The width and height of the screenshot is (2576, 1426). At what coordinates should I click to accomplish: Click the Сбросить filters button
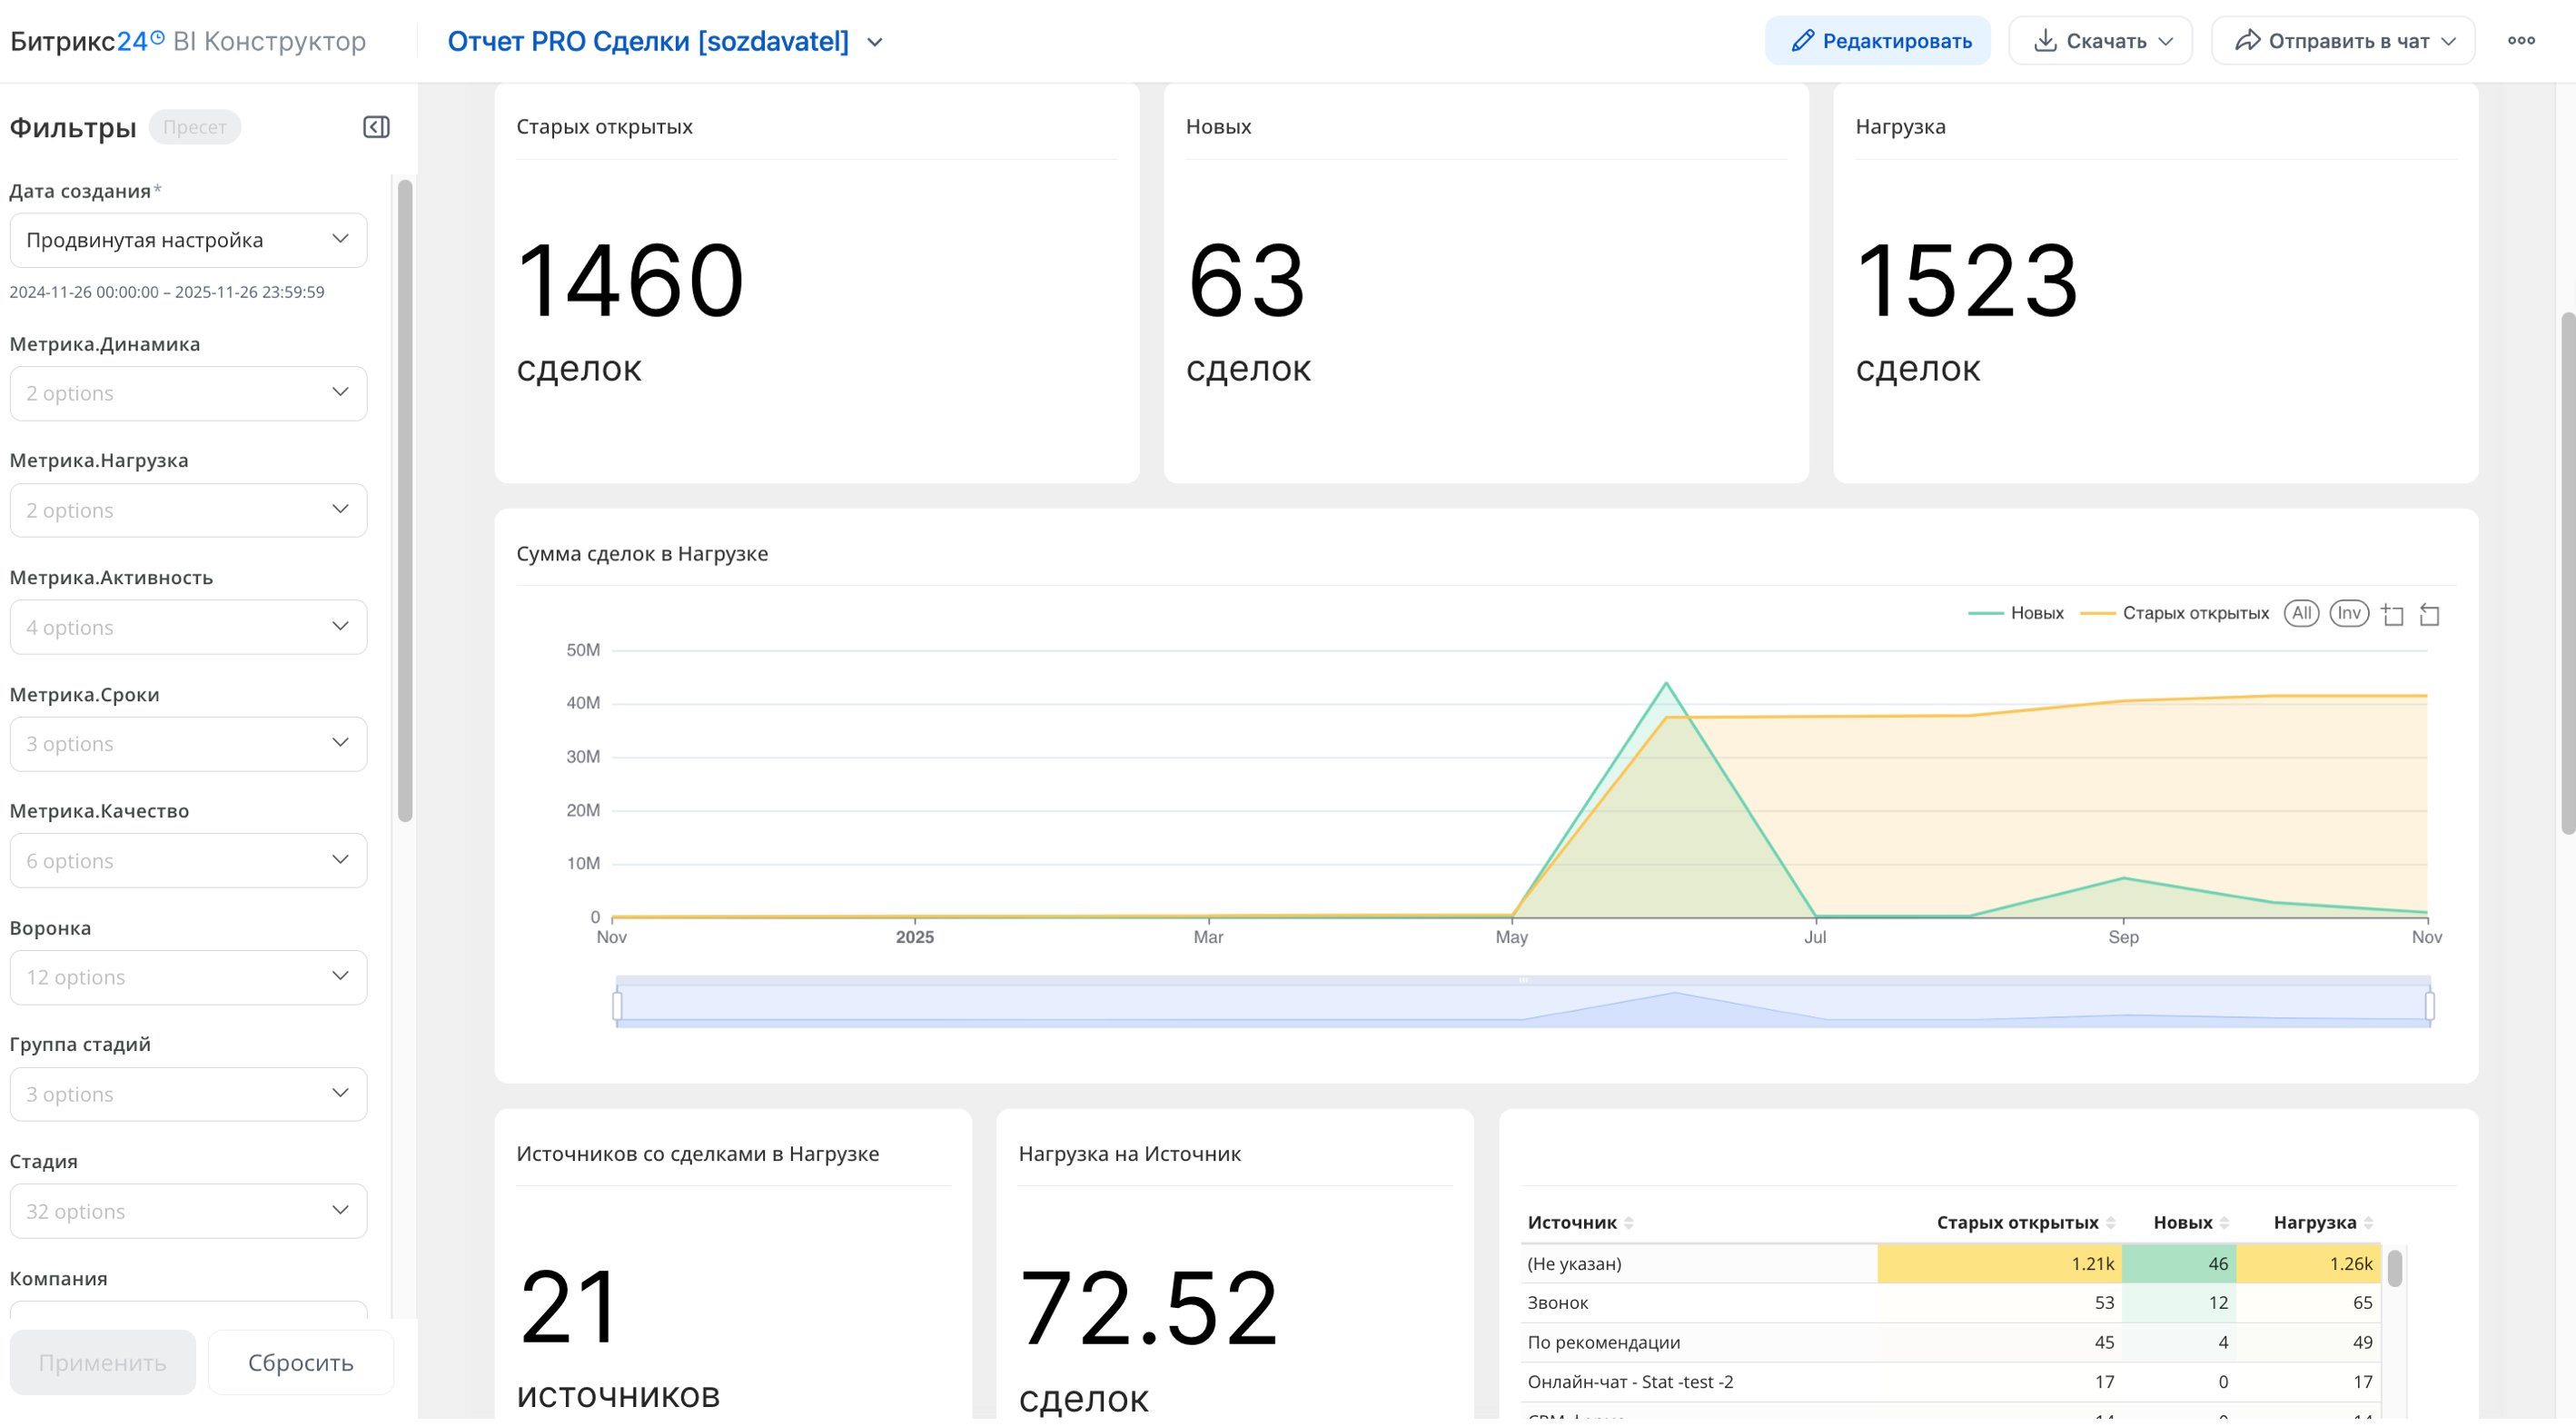tap(300, 1362)
